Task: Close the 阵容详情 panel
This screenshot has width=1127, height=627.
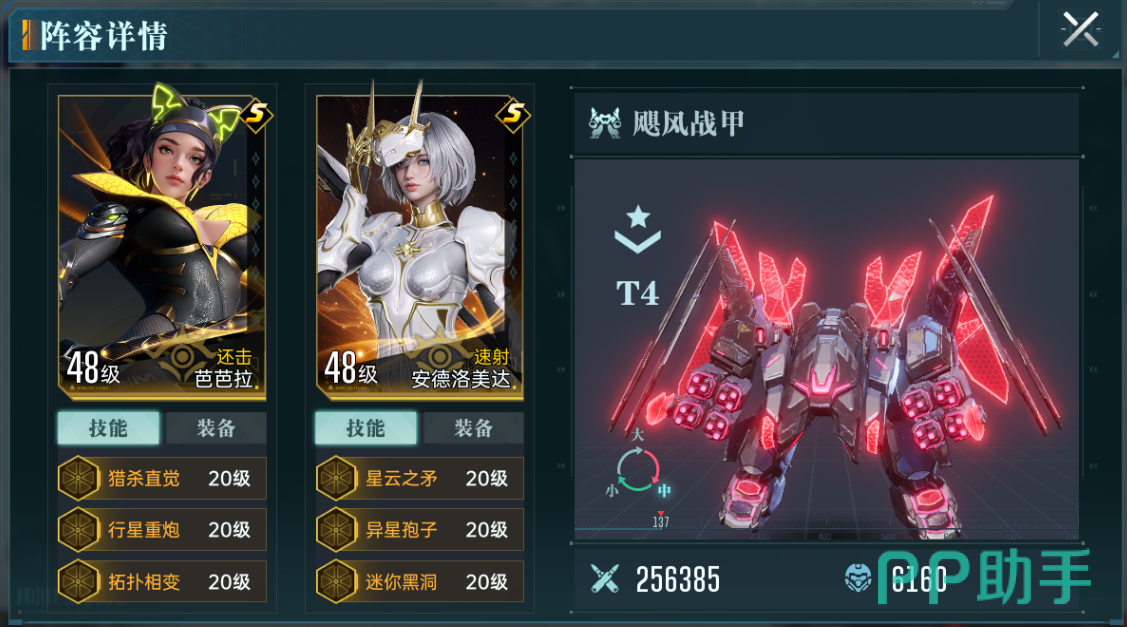Action: pyautogui.click(x=1080, y=29)
